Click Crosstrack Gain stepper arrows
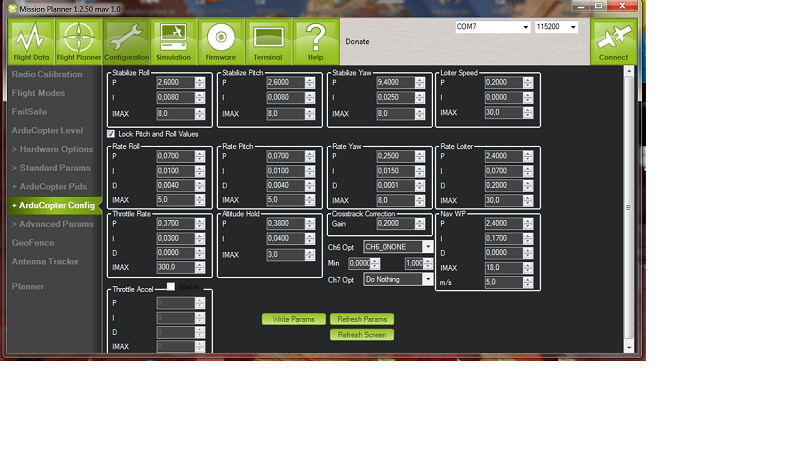 coord(420,223)
